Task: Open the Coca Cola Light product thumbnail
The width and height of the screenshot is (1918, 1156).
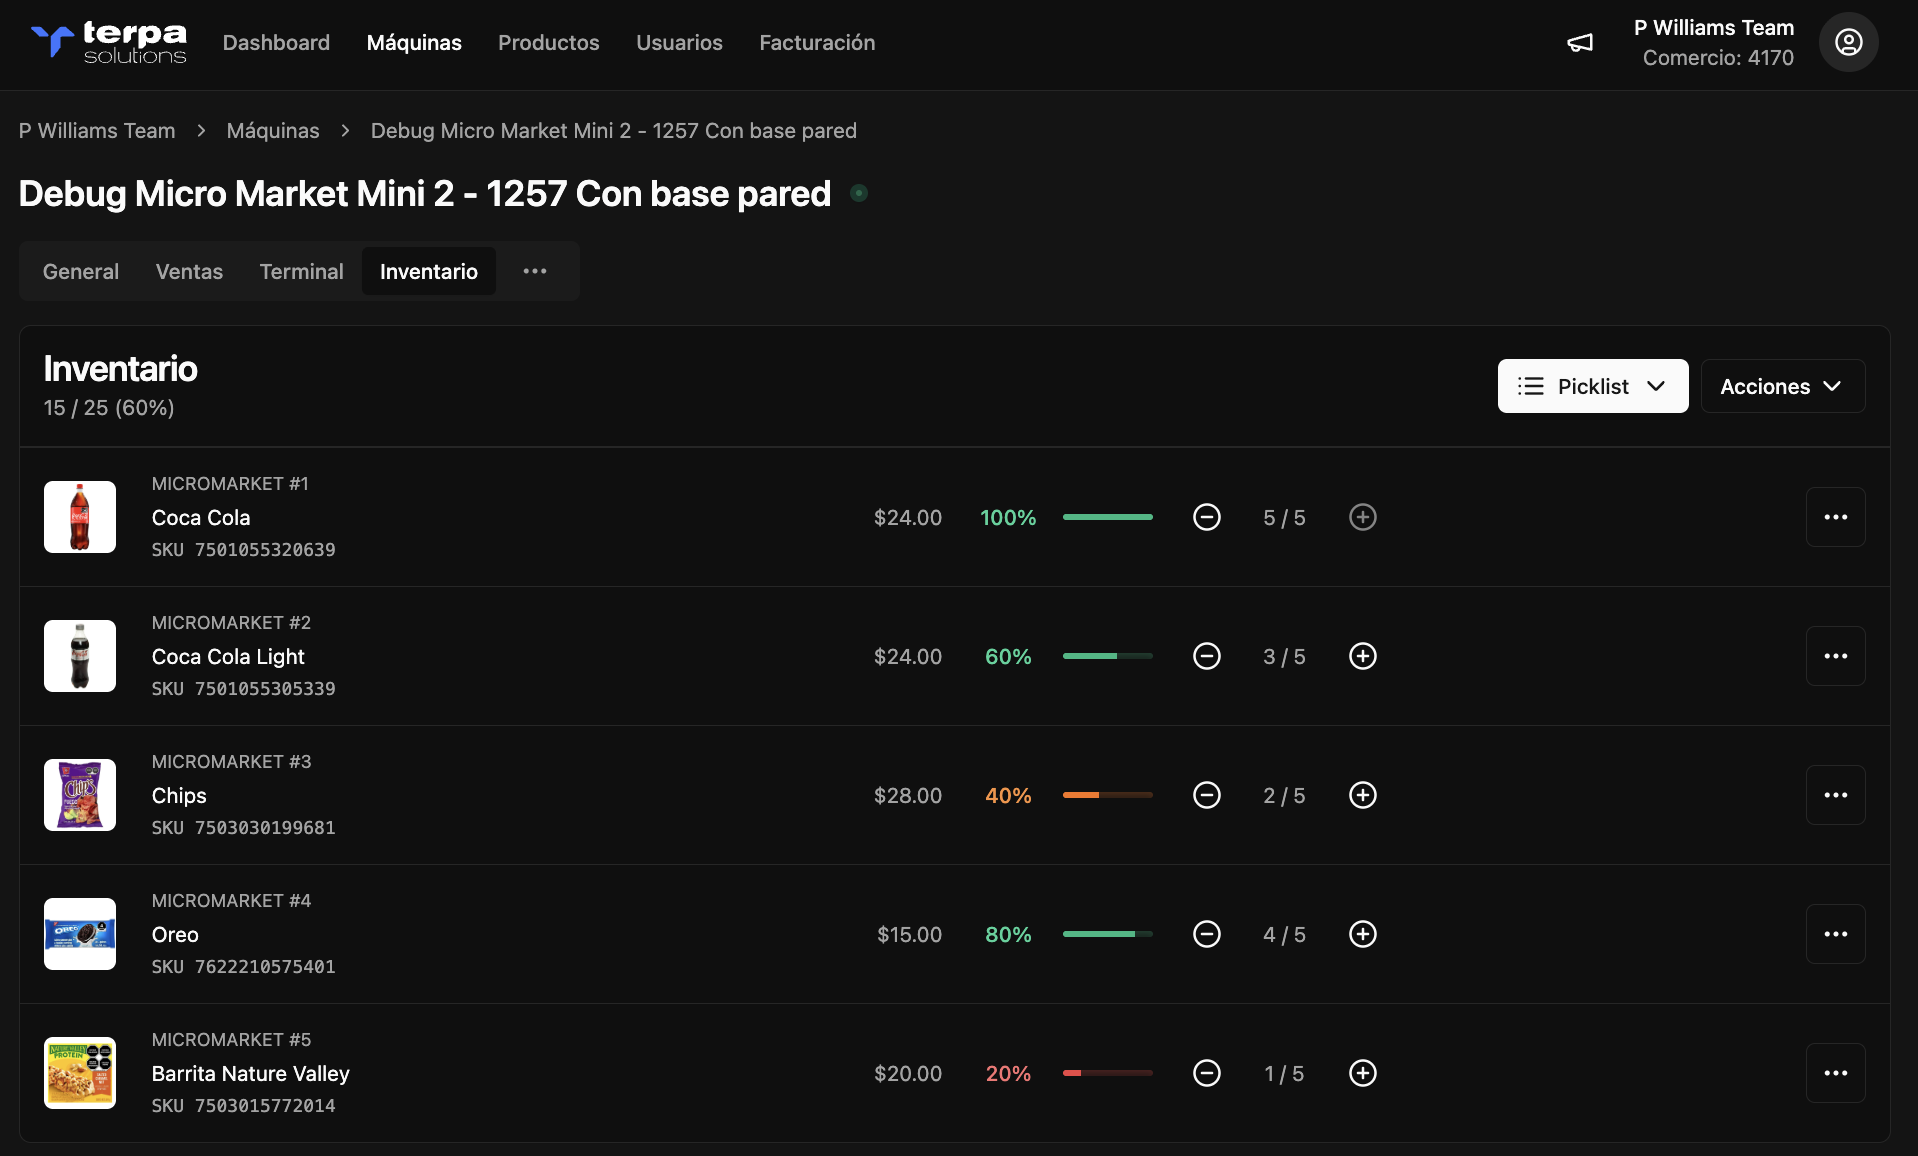Action: tap(80, 656)
